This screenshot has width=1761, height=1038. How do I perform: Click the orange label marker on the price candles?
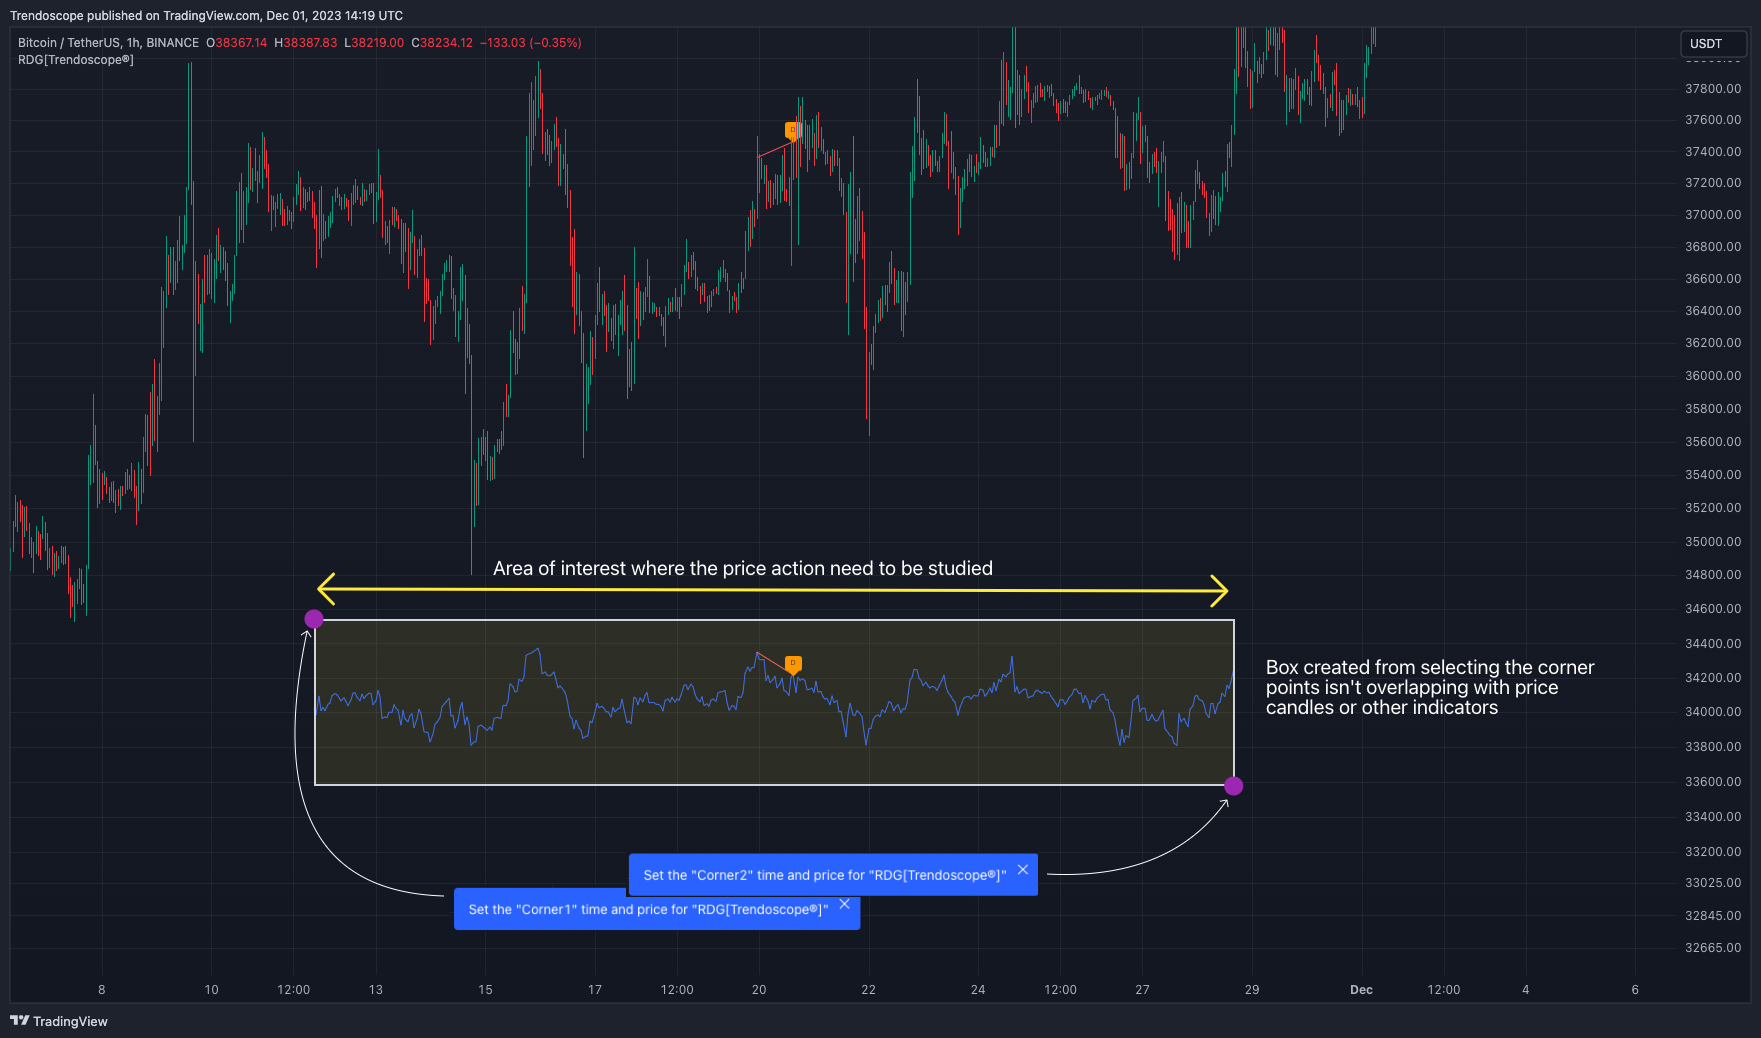(792, 130)
